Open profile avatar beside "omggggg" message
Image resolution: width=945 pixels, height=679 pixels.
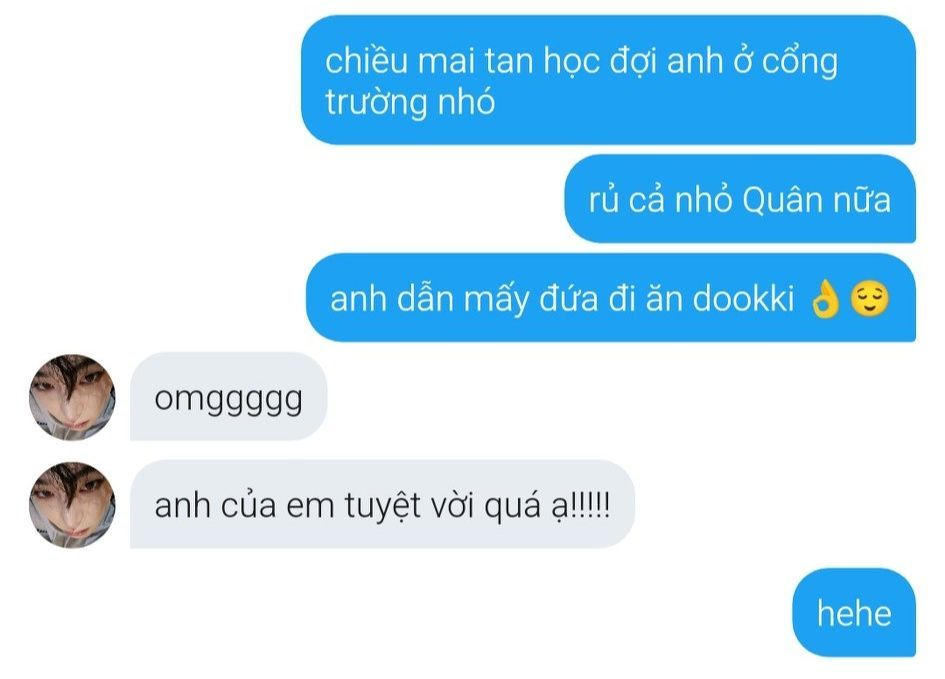pyautogui.click(x=72, y=397)
